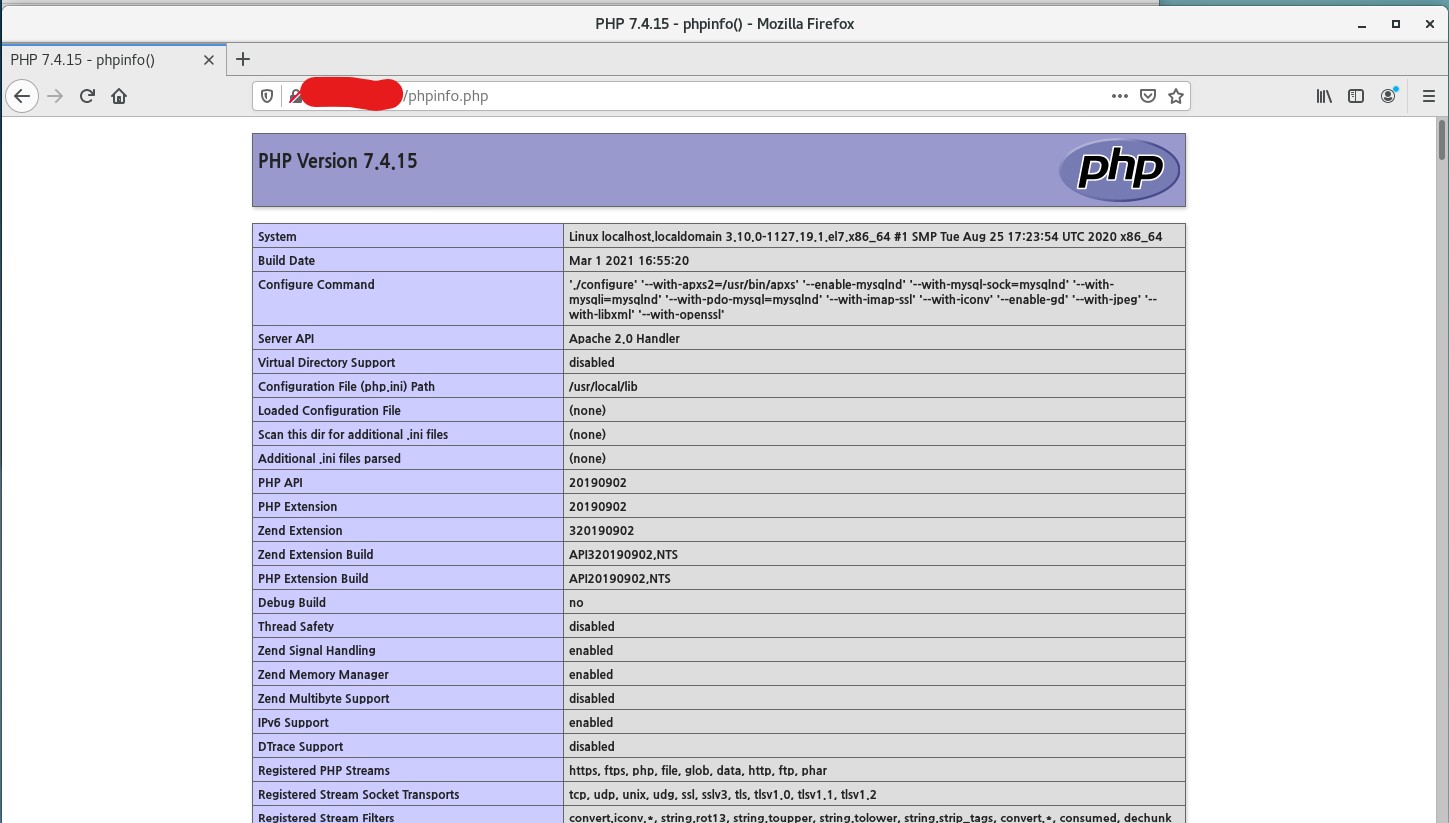Click the Thread Safety label
The image size is (1449, 823).
pyautogui.click(x=296, y=627)
